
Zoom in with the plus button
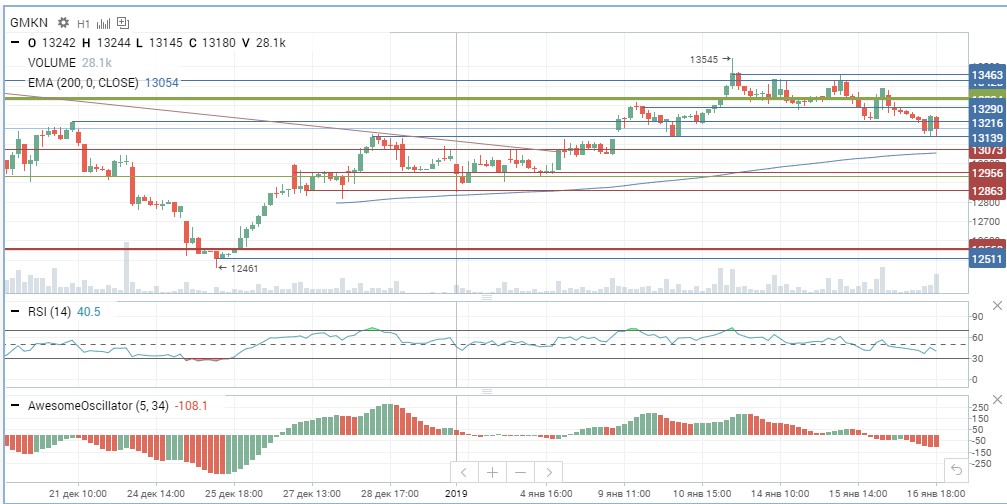click(x=493, y=473)
